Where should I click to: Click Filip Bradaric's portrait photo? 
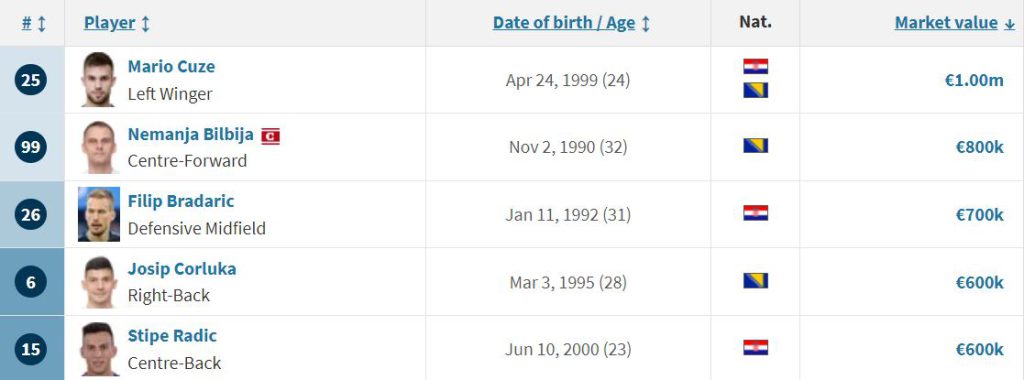point(99,214)
